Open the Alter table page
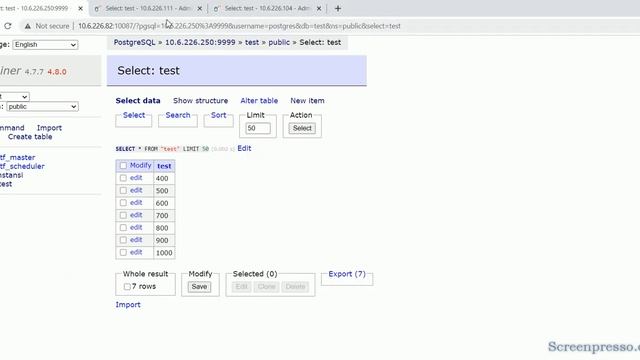640x360 pixels. (x=259, y=100)
